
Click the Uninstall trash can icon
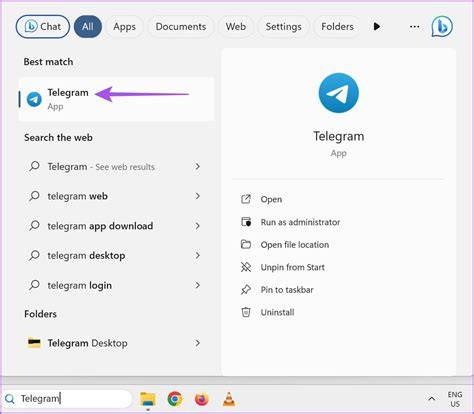(x=246, y=312)
